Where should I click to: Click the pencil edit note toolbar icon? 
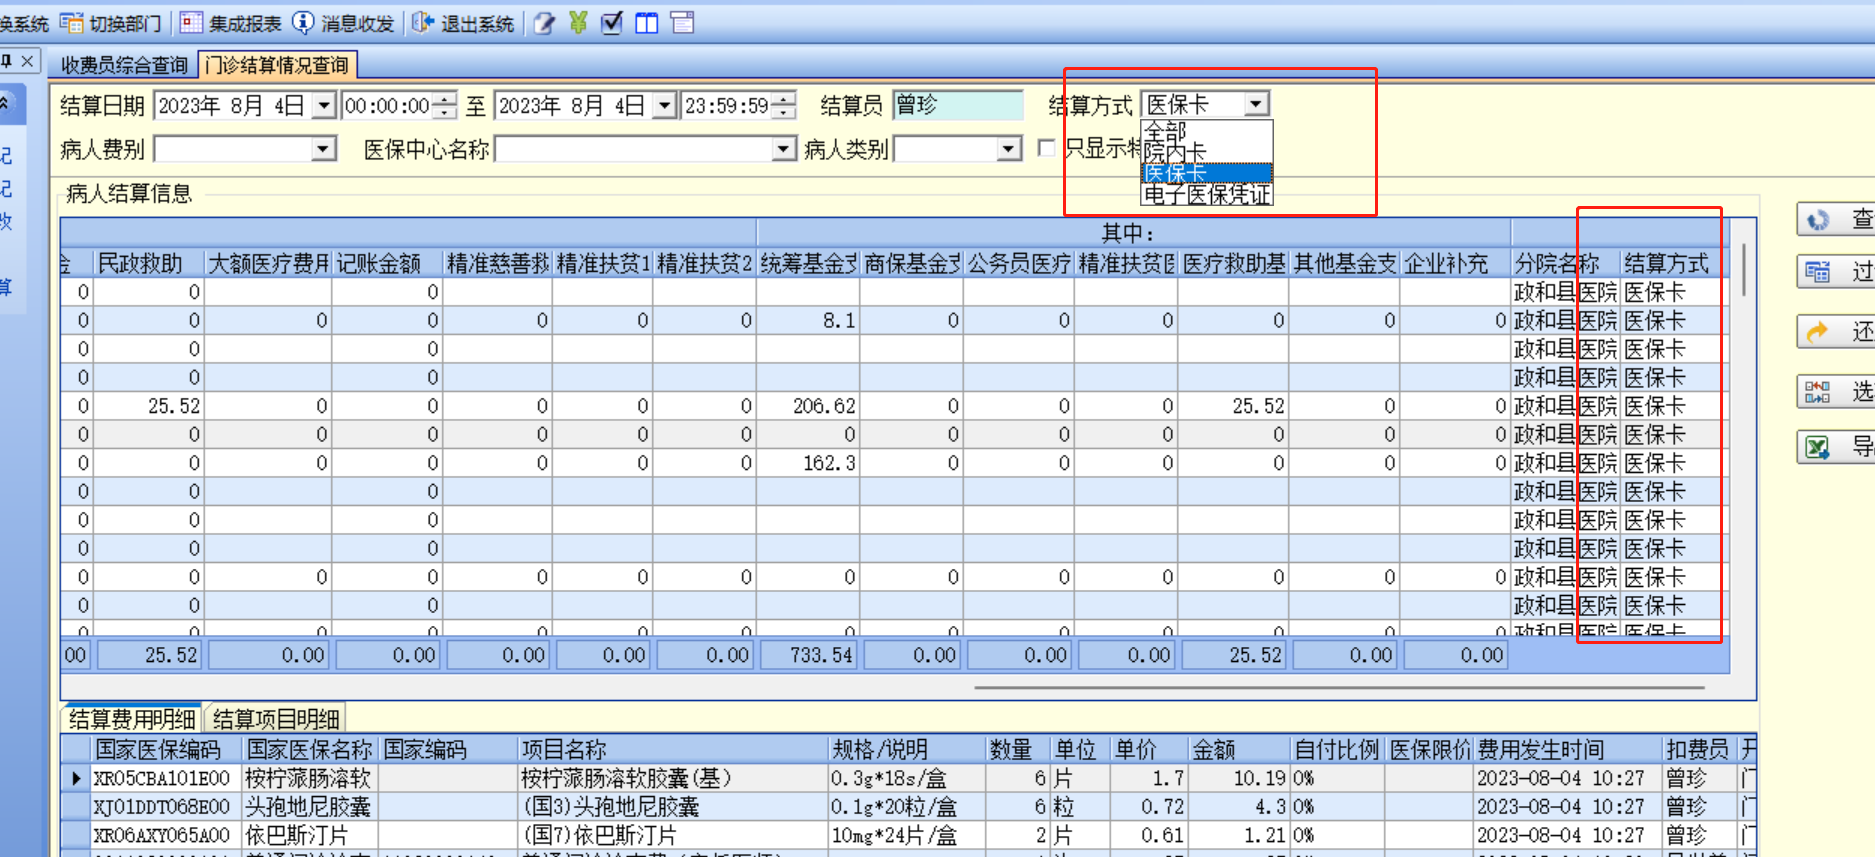click(544, 23)
